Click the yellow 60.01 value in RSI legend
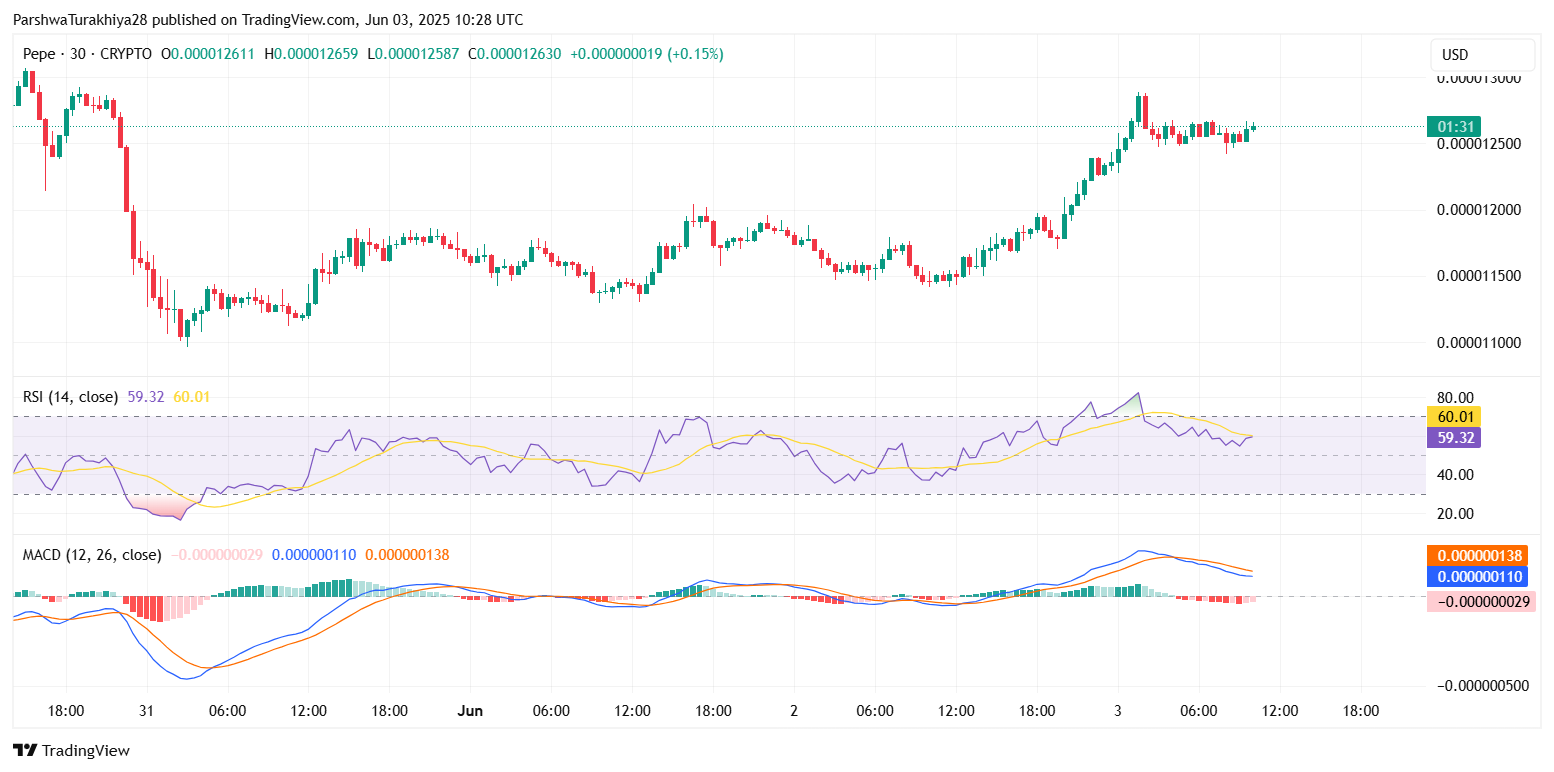 (x=192, y=397)
